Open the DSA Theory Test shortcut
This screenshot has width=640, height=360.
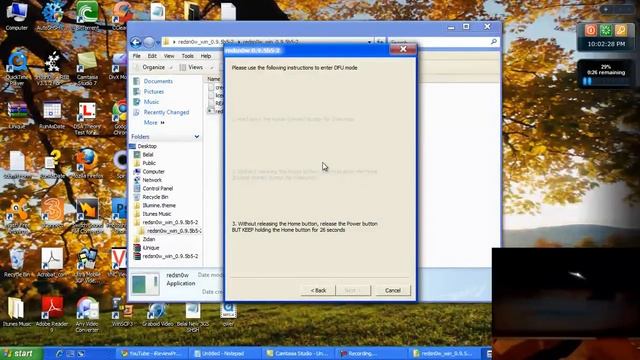(87, 118)
